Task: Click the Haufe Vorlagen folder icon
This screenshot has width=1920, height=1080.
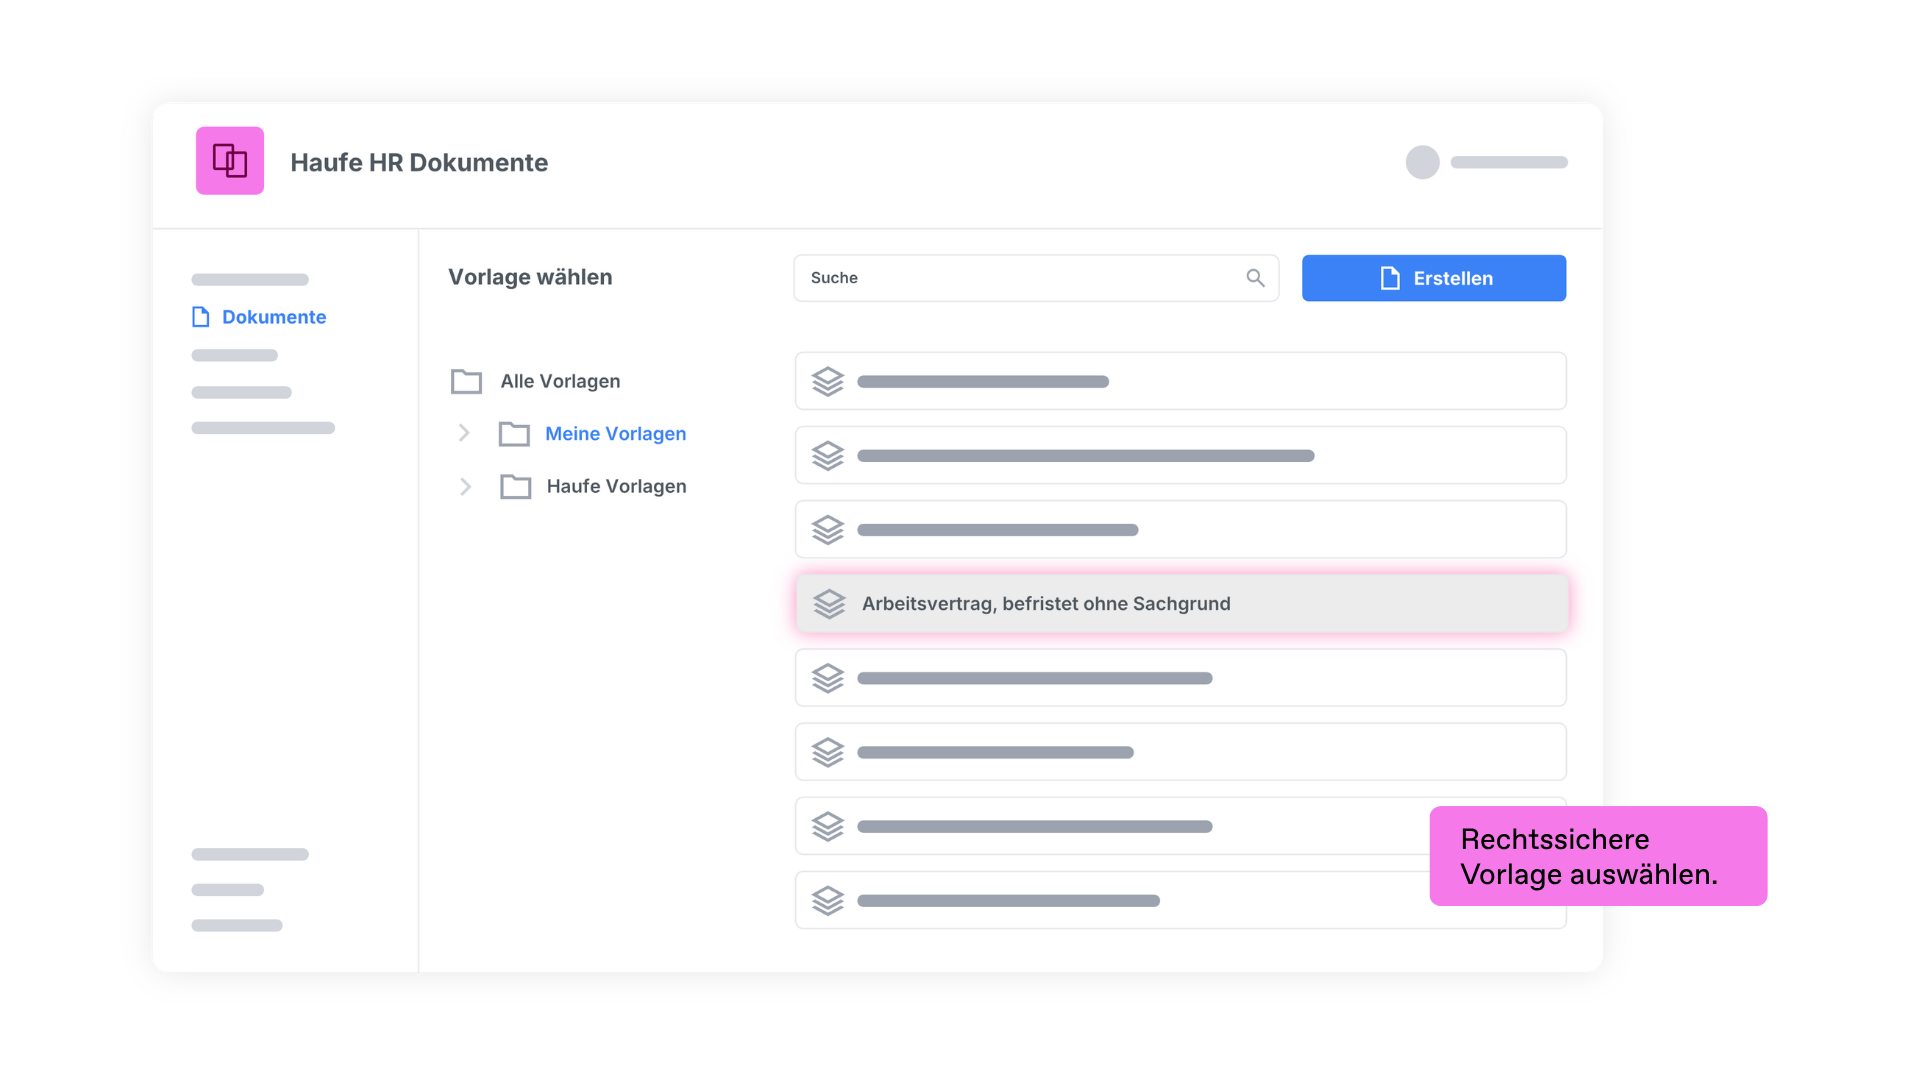Action: pyautogui.click(x=515, y=486)
